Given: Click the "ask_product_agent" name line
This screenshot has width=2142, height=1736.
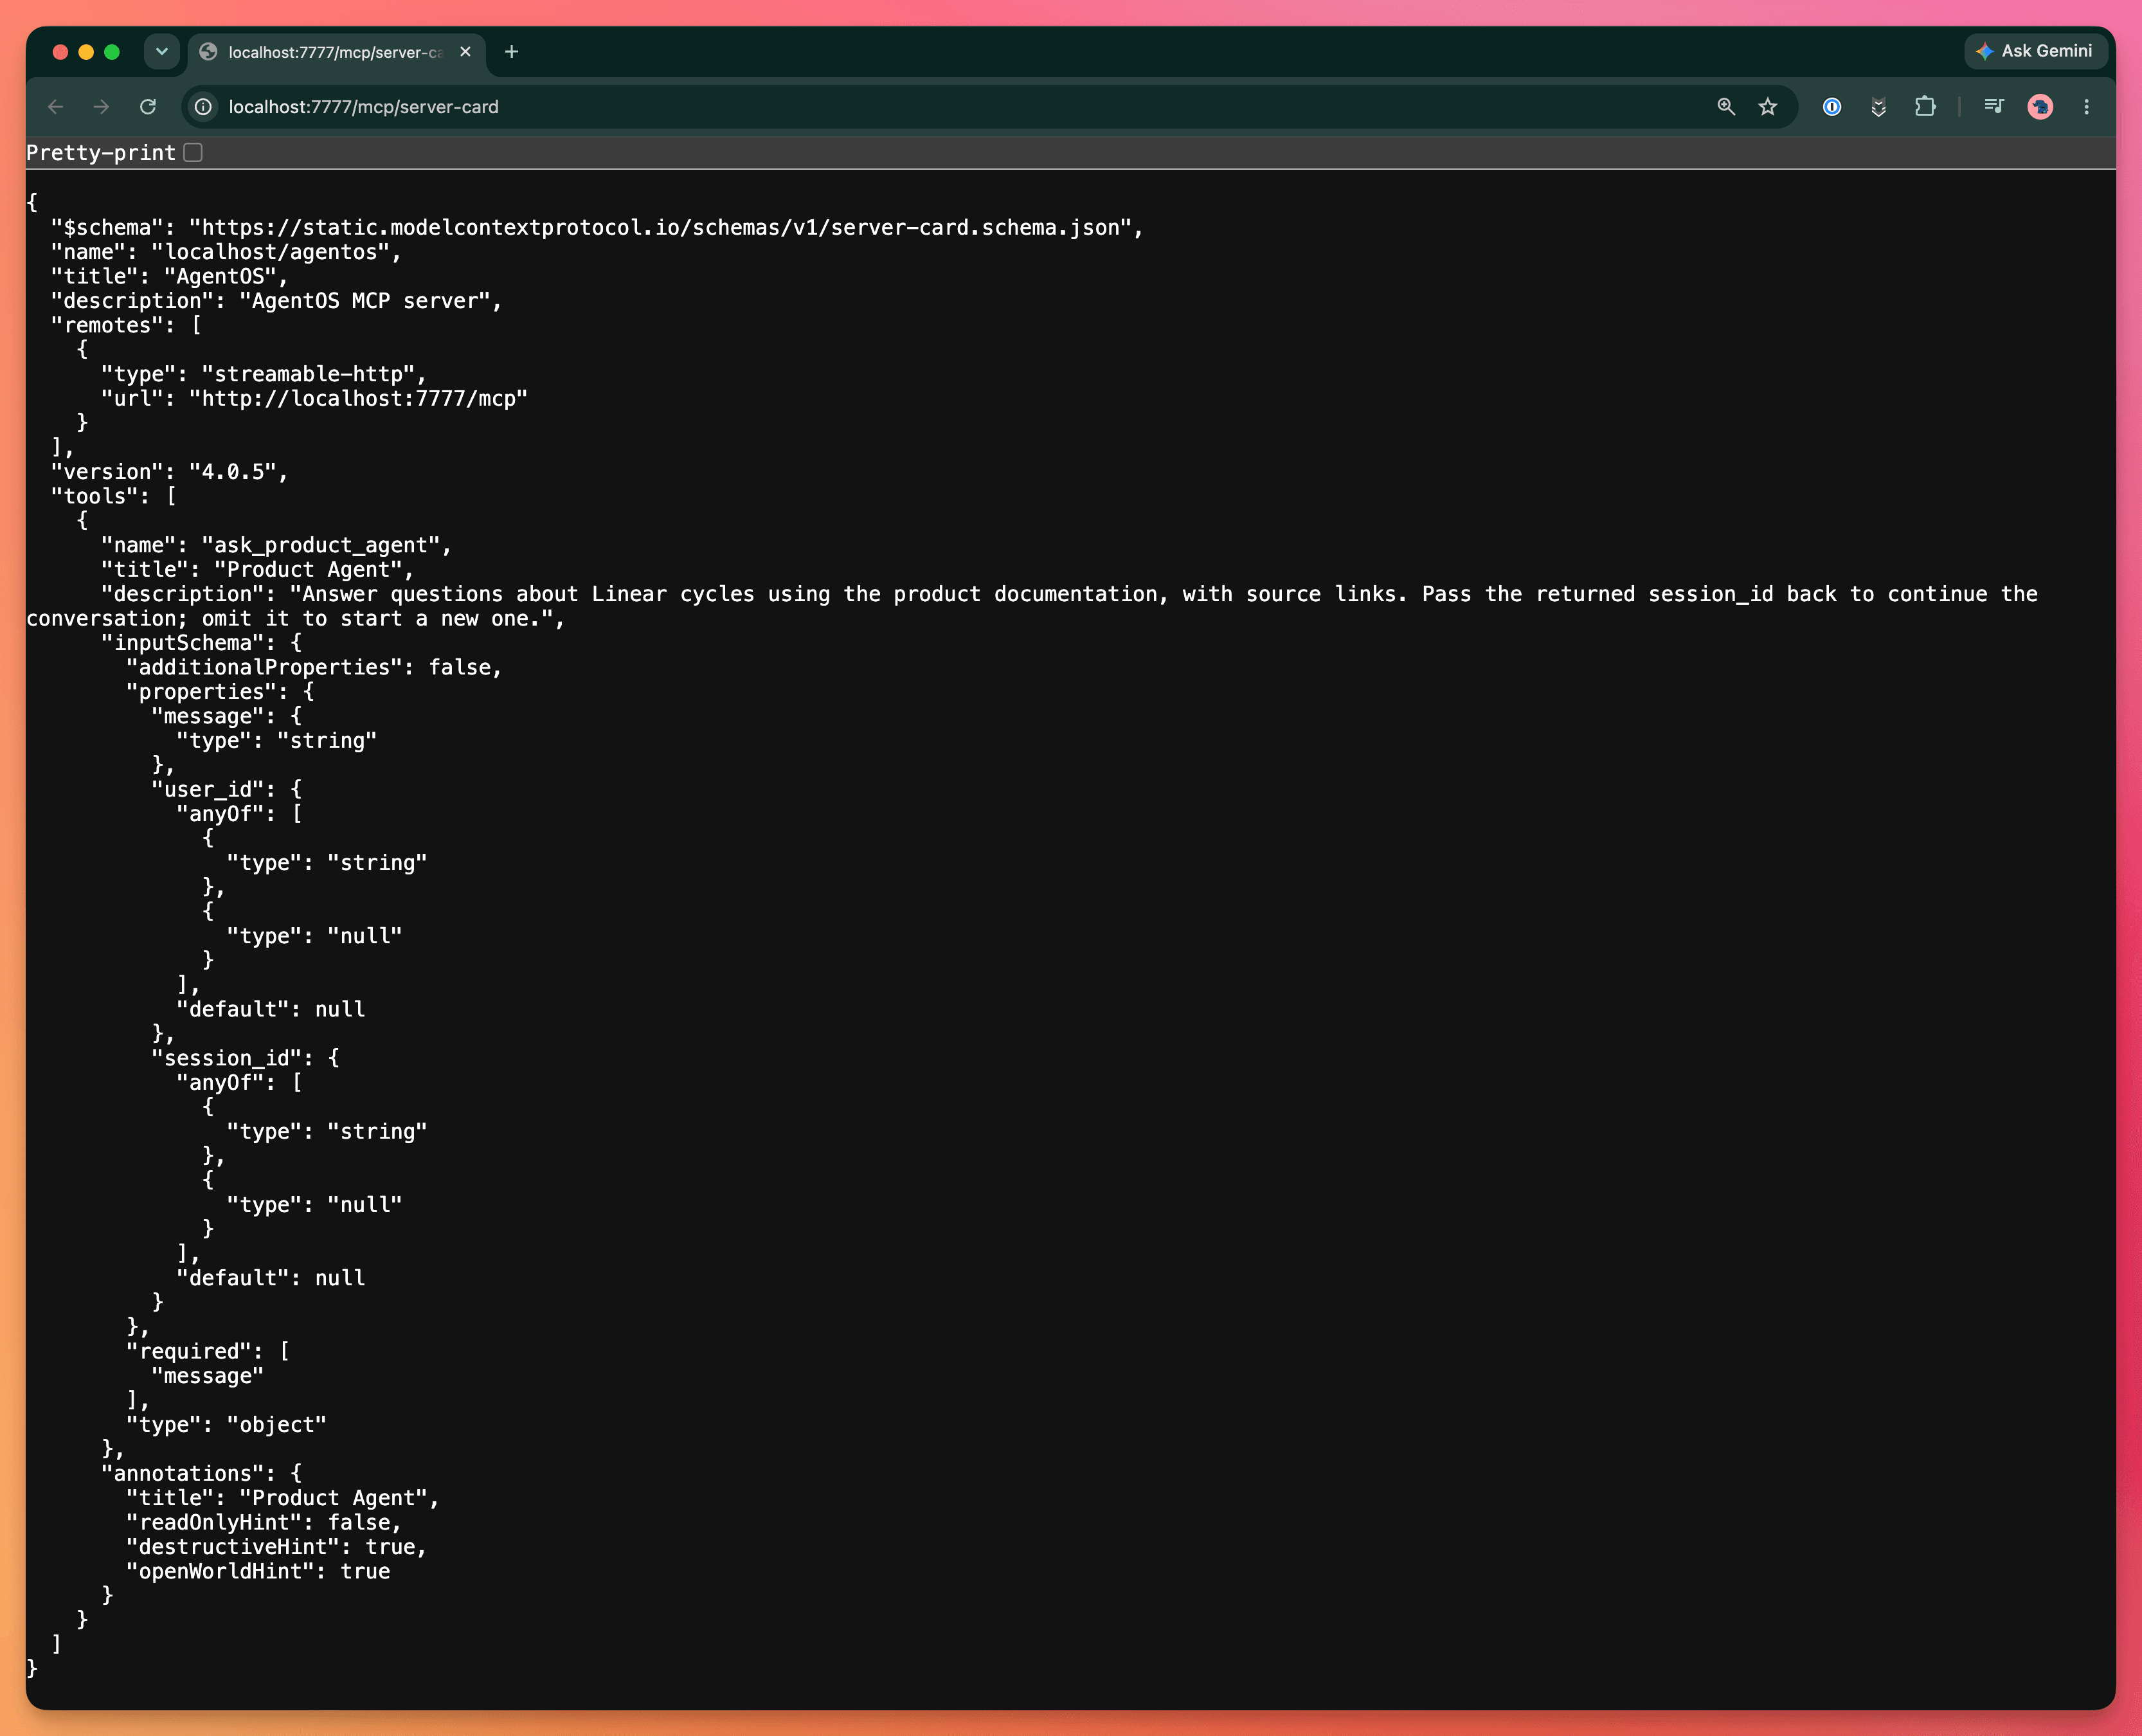Looking at the screenshot, I should pos(276,545).
